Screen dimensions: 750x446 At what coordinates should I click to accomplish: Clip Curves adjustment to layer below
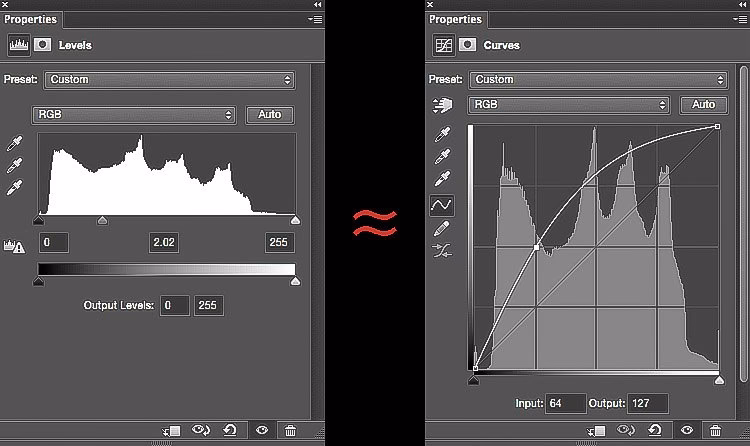point(596,431)
